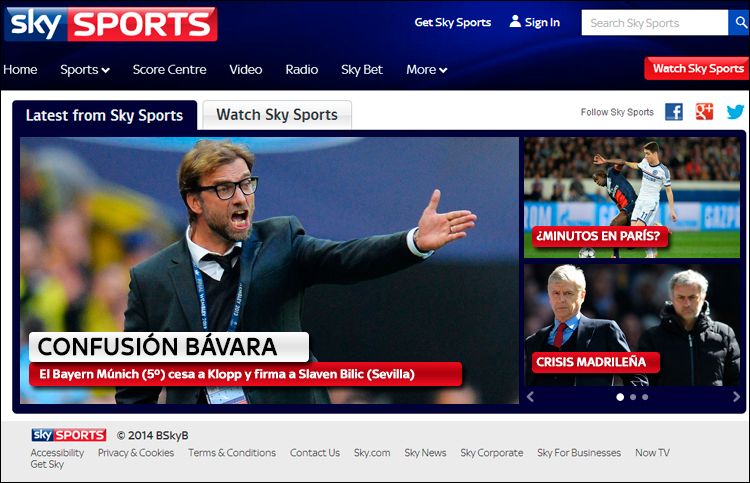Go to previous carousel slide arrow
Image resolution: width=750 pixels, height=483 pixels.
pyautogui.click(x=530, y=396)
